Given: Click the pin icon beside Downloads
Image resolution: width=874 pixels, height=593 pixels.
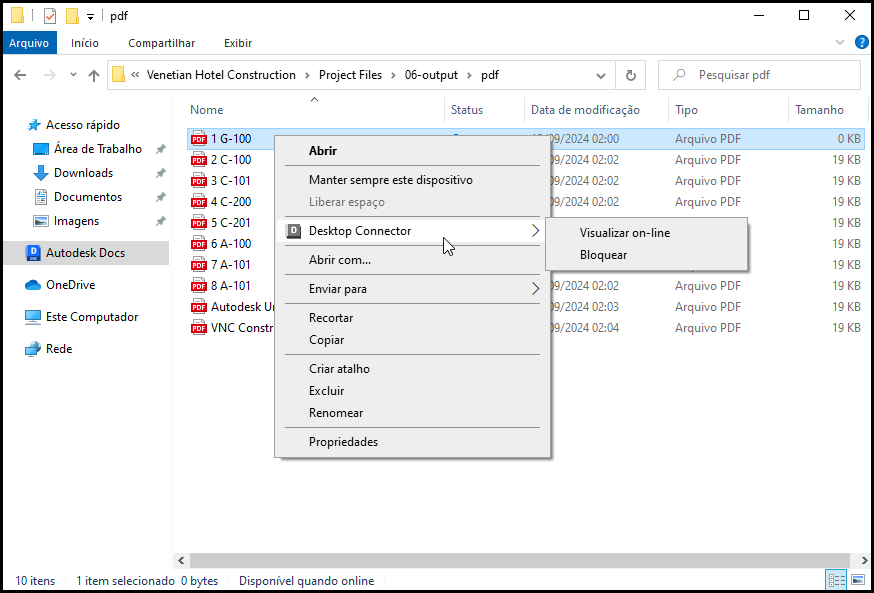Looking at the screenshot, I should pyautogui.click(x=161, y=173).
